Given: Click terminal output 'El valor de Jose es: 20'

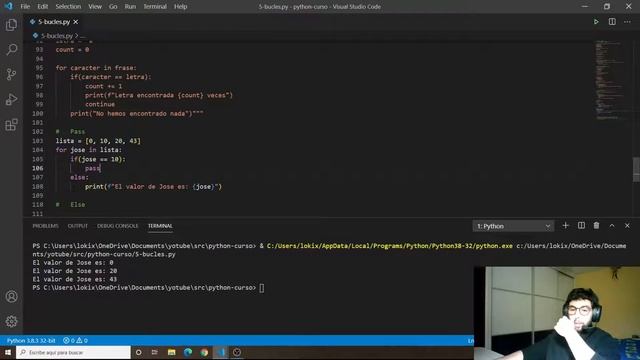Looking at the screenshot, I should tap(75, 271).
